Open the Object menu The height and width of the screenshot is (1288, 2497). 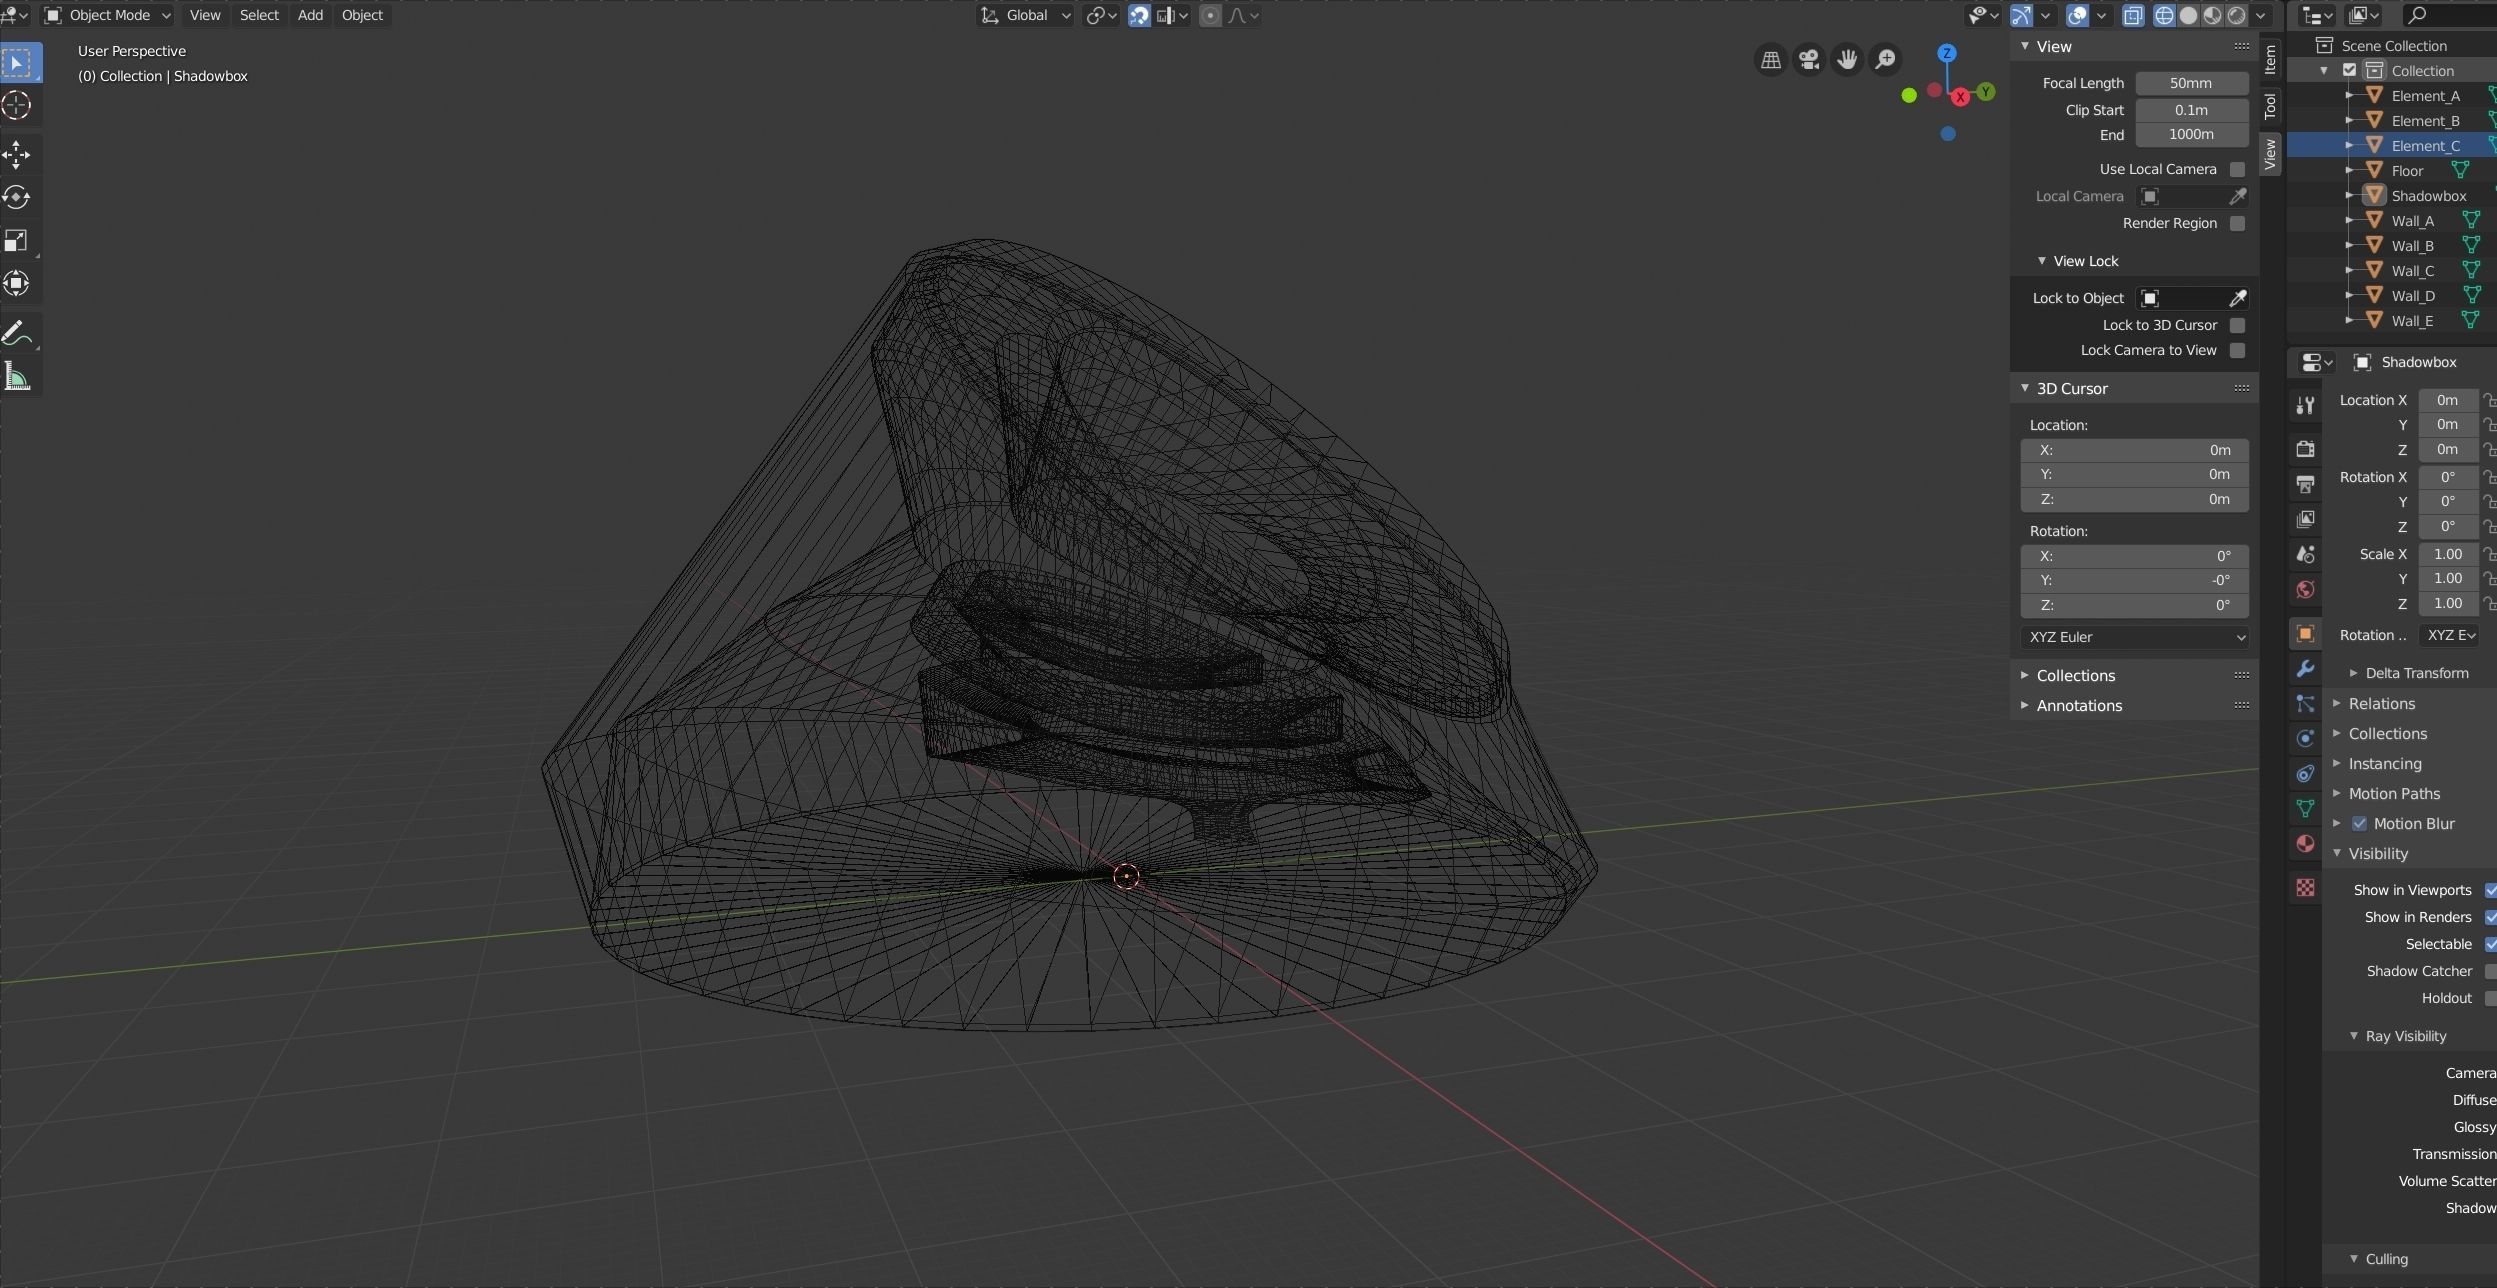pyautogui.click(x=362, y=15)
